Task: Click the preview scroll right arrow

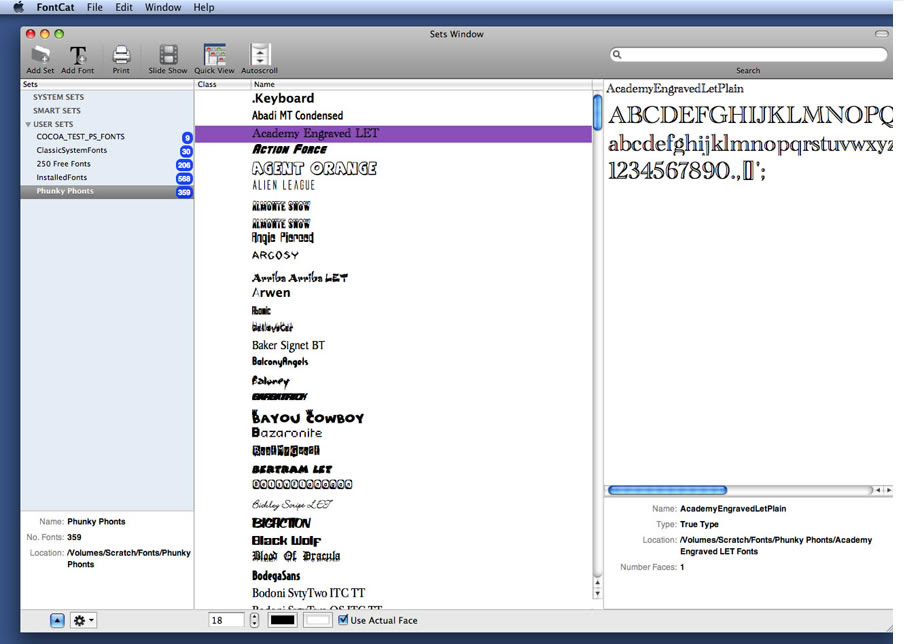Action: [888, 490]
